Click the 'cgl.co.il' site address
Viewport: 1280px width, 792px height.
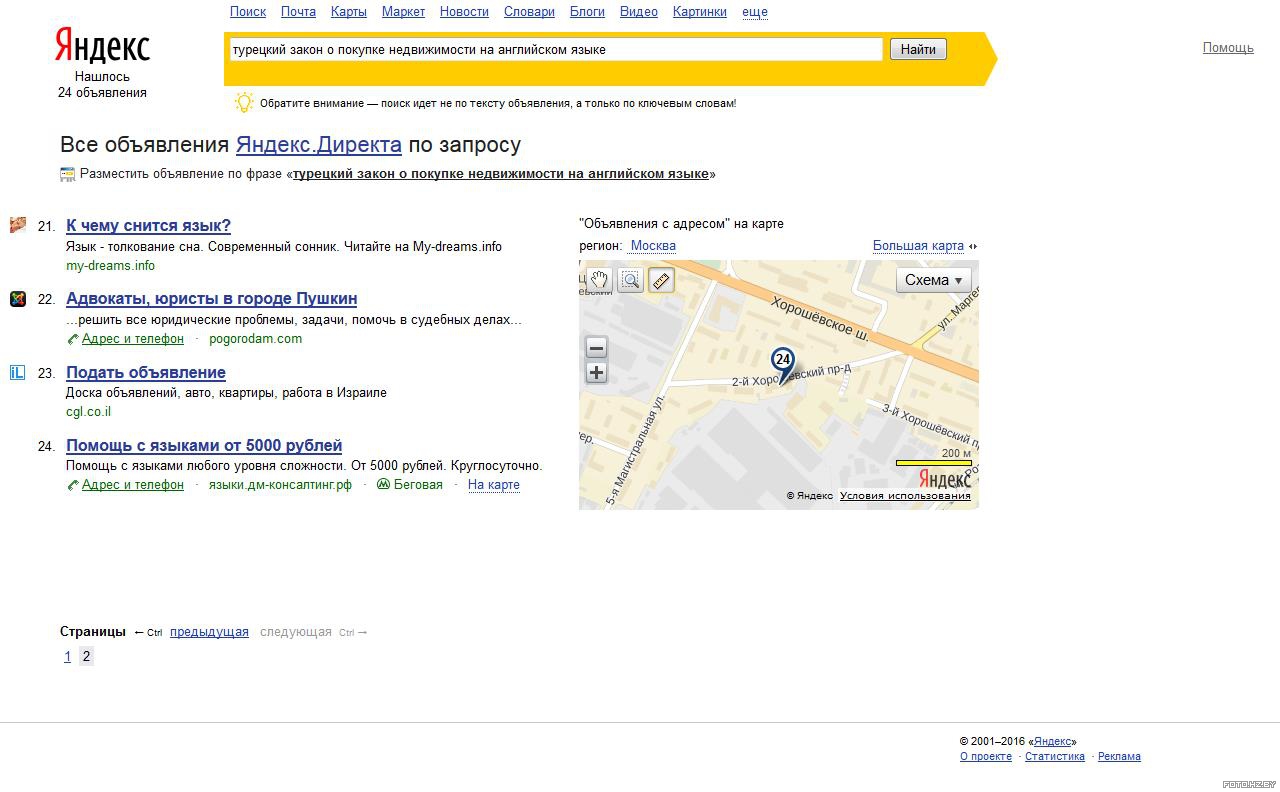[88, 412]
